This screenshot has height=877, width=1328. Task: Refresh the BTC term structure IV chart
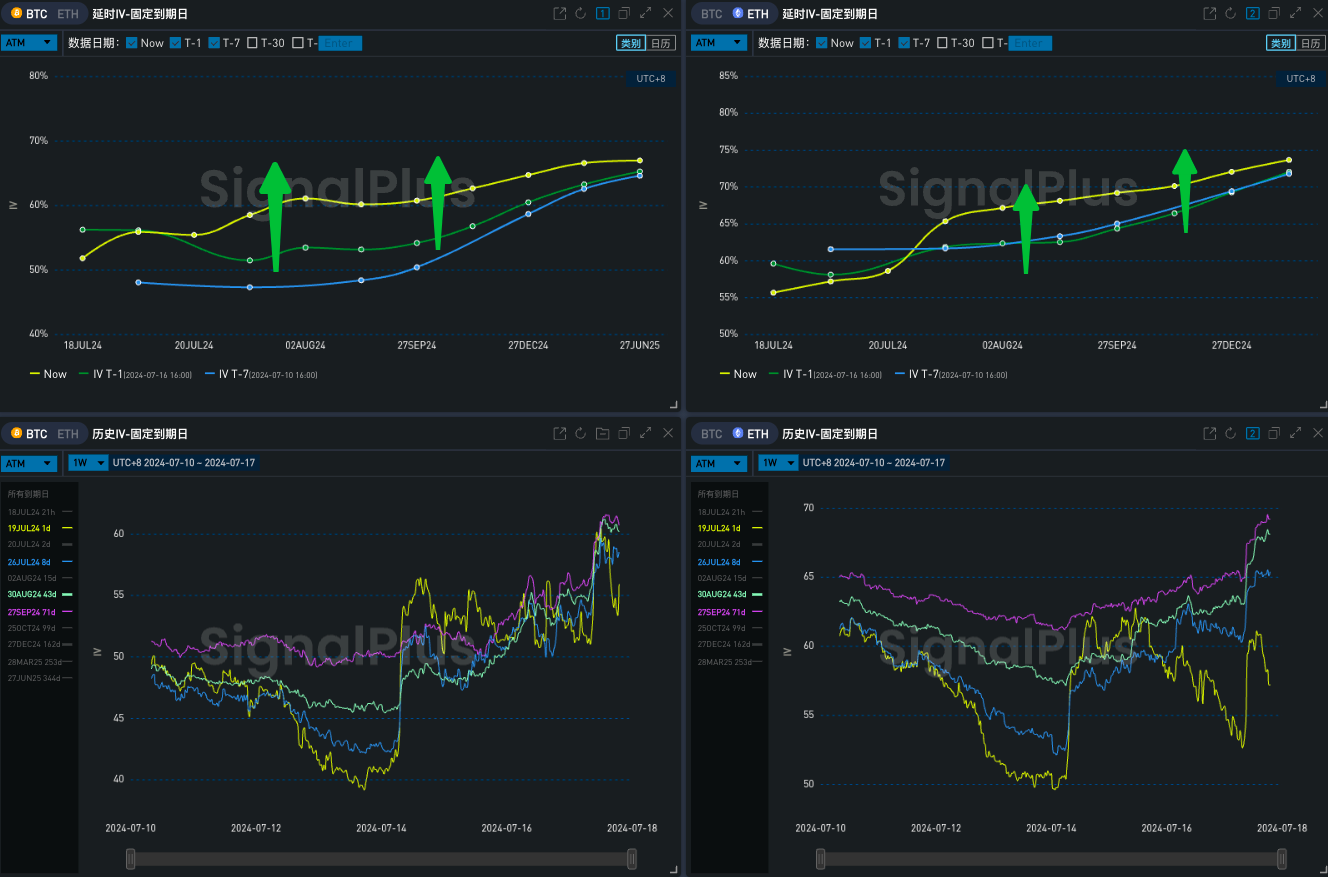(x=581, y=14)
